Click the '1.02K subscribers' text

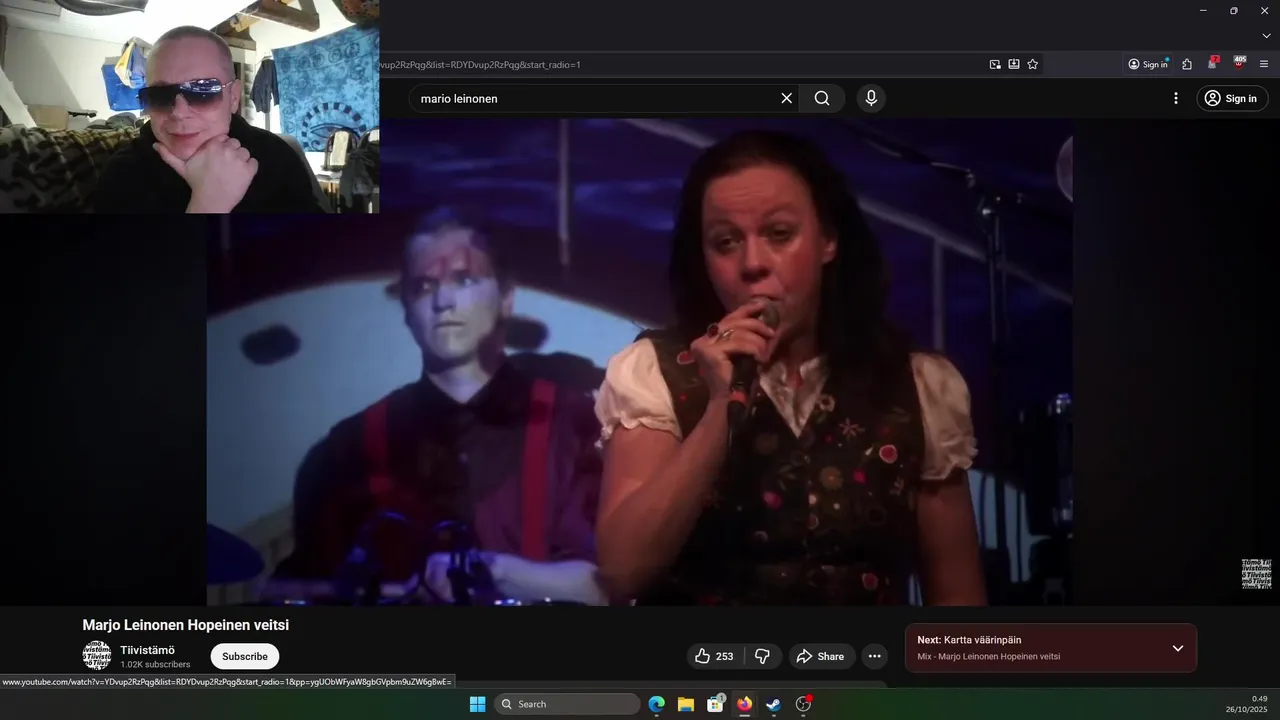[x=155, y=664]
